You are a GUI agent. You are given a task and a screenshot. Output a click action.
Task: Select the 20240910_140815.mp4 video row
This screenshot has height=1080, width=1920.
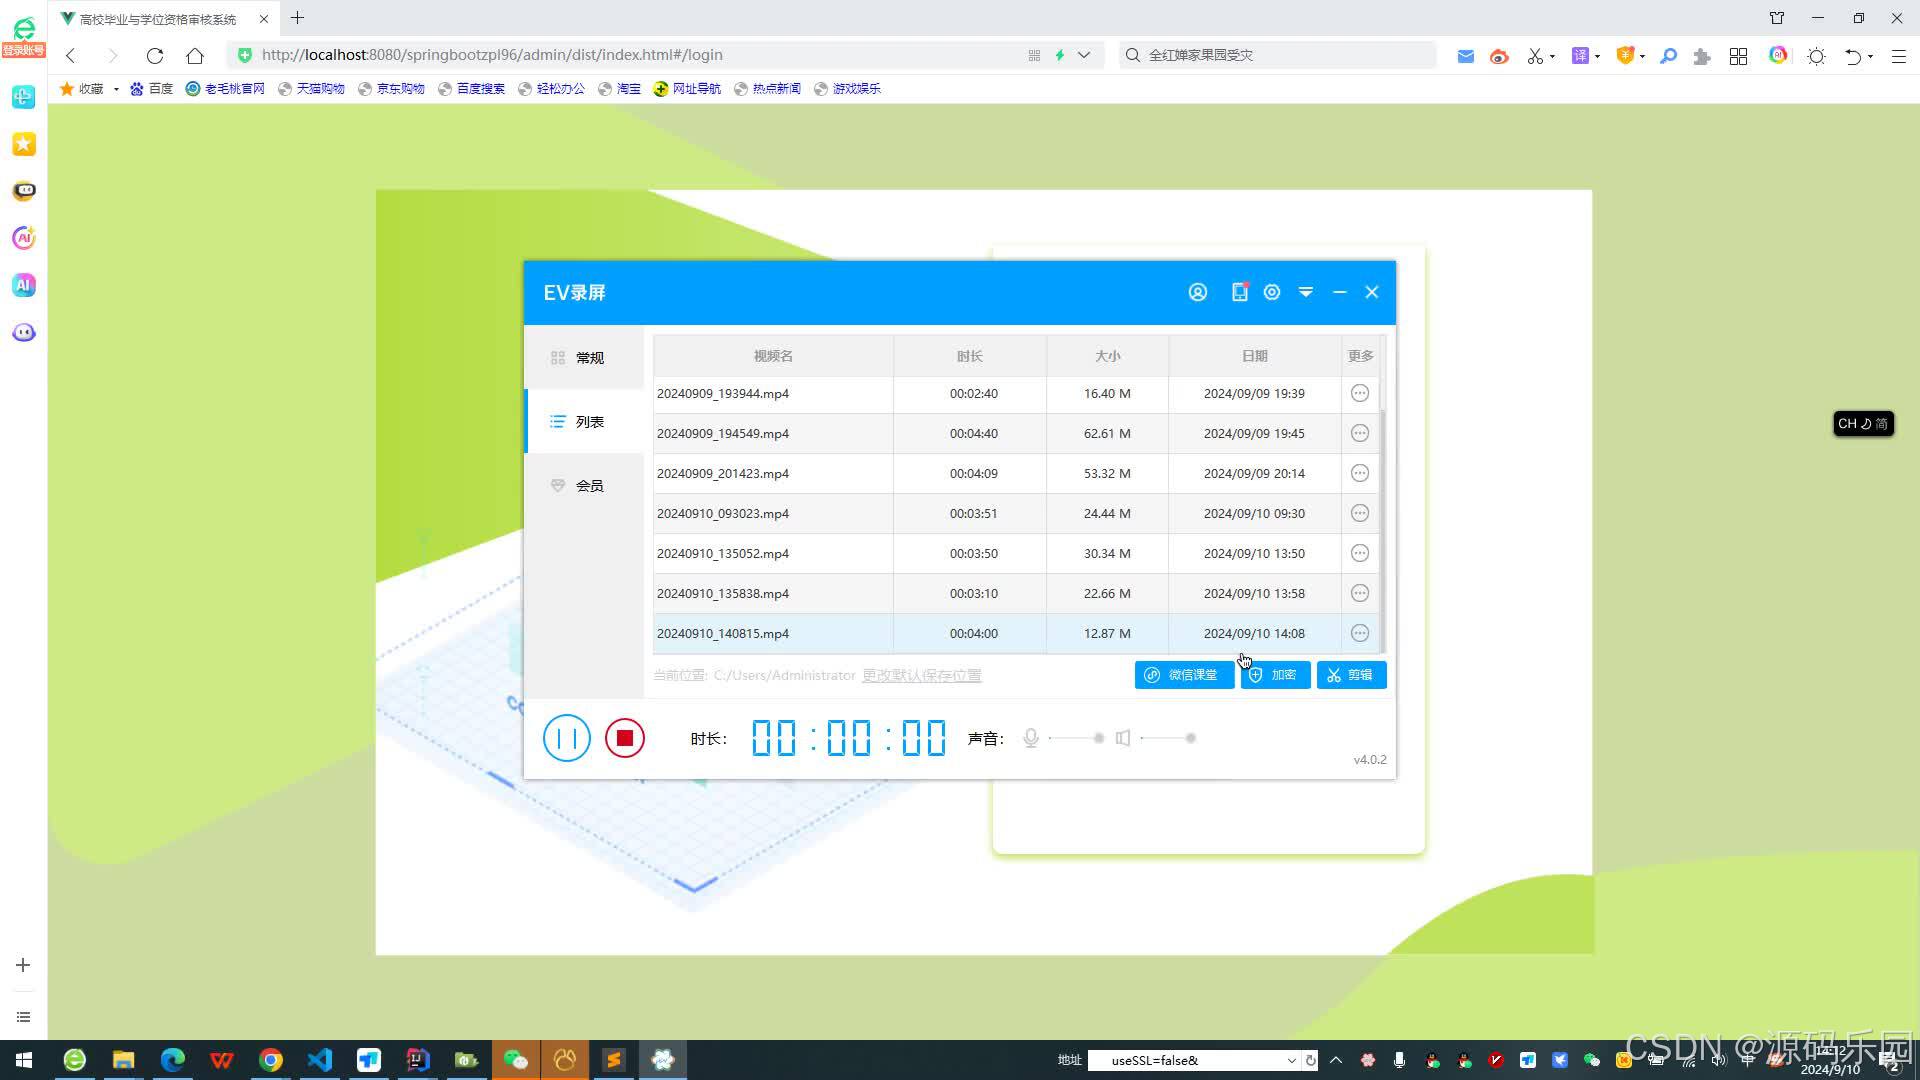[x=900, y=633]
